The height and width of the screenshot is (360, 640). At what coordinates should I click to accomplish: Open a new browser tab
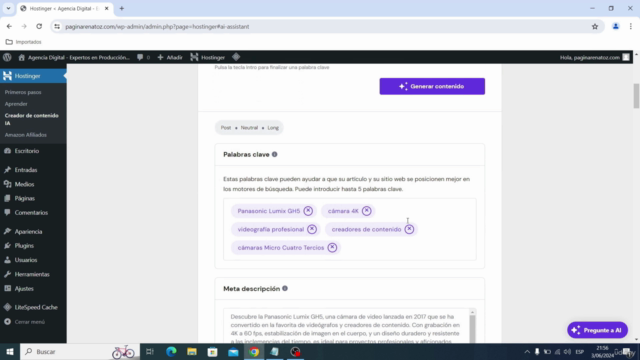(x=122, y=8)
